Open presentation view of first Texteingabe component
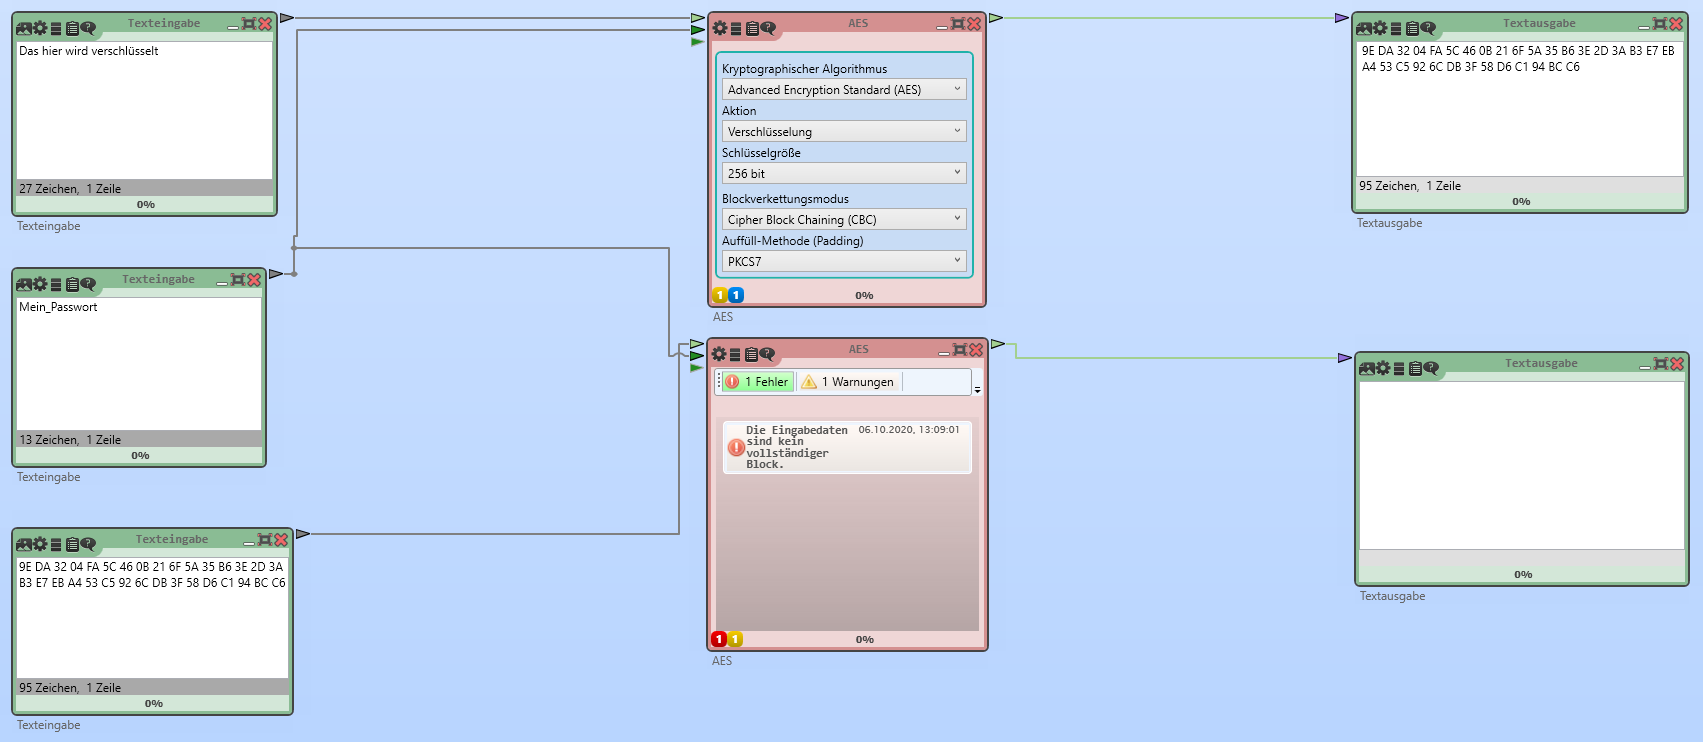Viewport: 1703px width, 742px height. (24, 28)
